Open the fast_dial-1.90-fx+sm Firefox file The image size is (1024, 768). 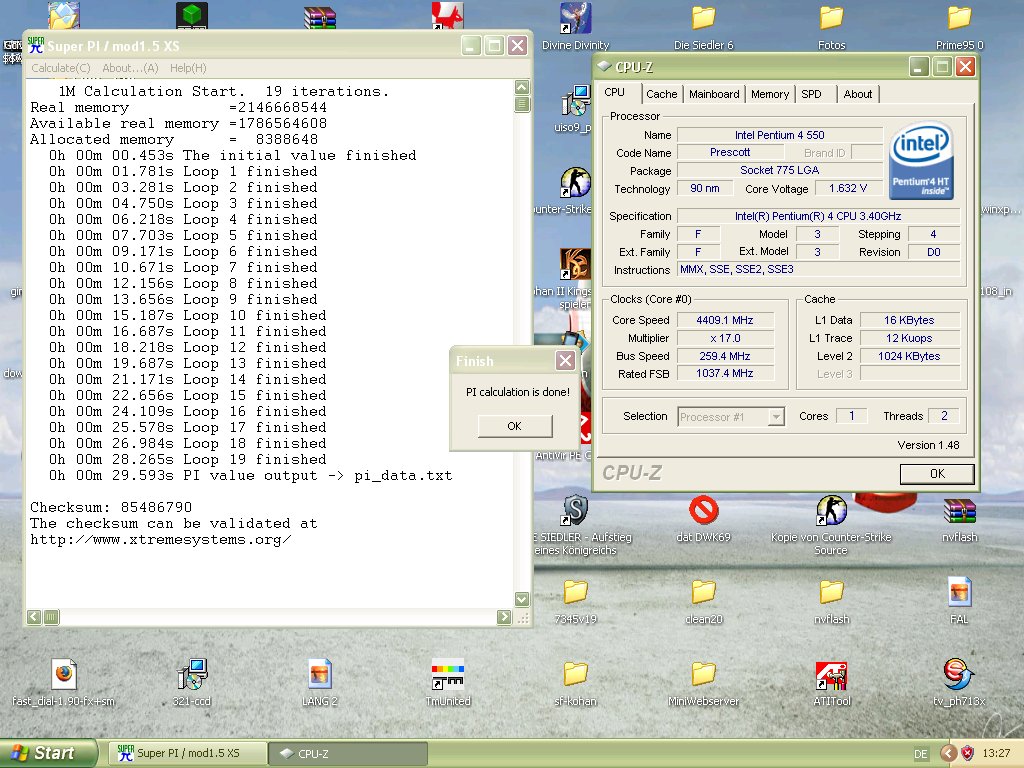coord(63,675)
